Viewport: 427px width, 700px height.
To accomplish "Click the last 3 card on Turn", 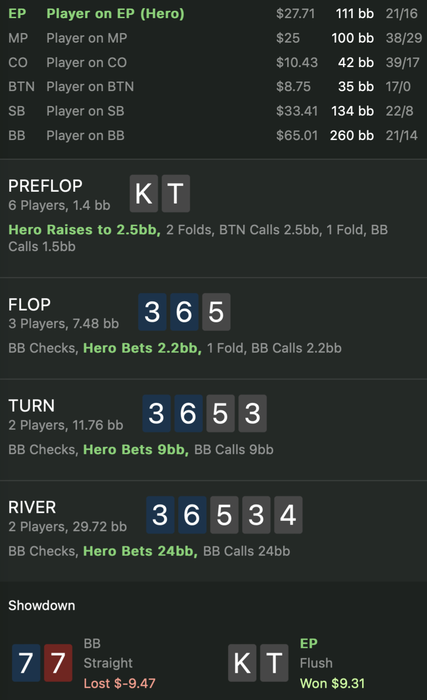I will click(x=252, y=413).
